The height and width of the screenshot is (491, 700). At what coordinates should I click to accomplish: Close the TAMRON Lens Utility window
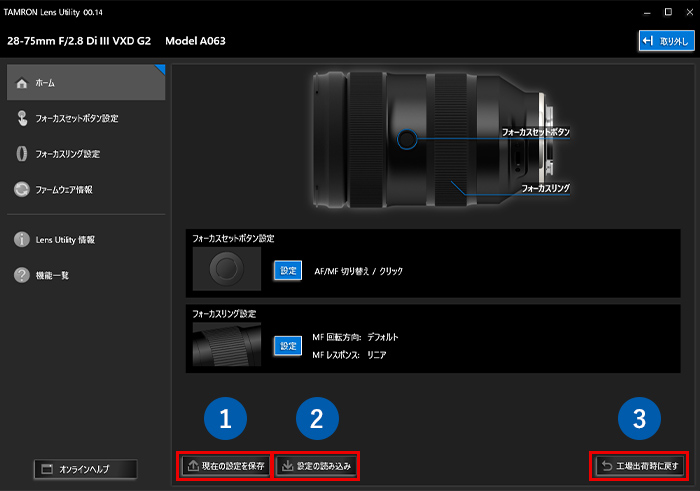point(690,12)
